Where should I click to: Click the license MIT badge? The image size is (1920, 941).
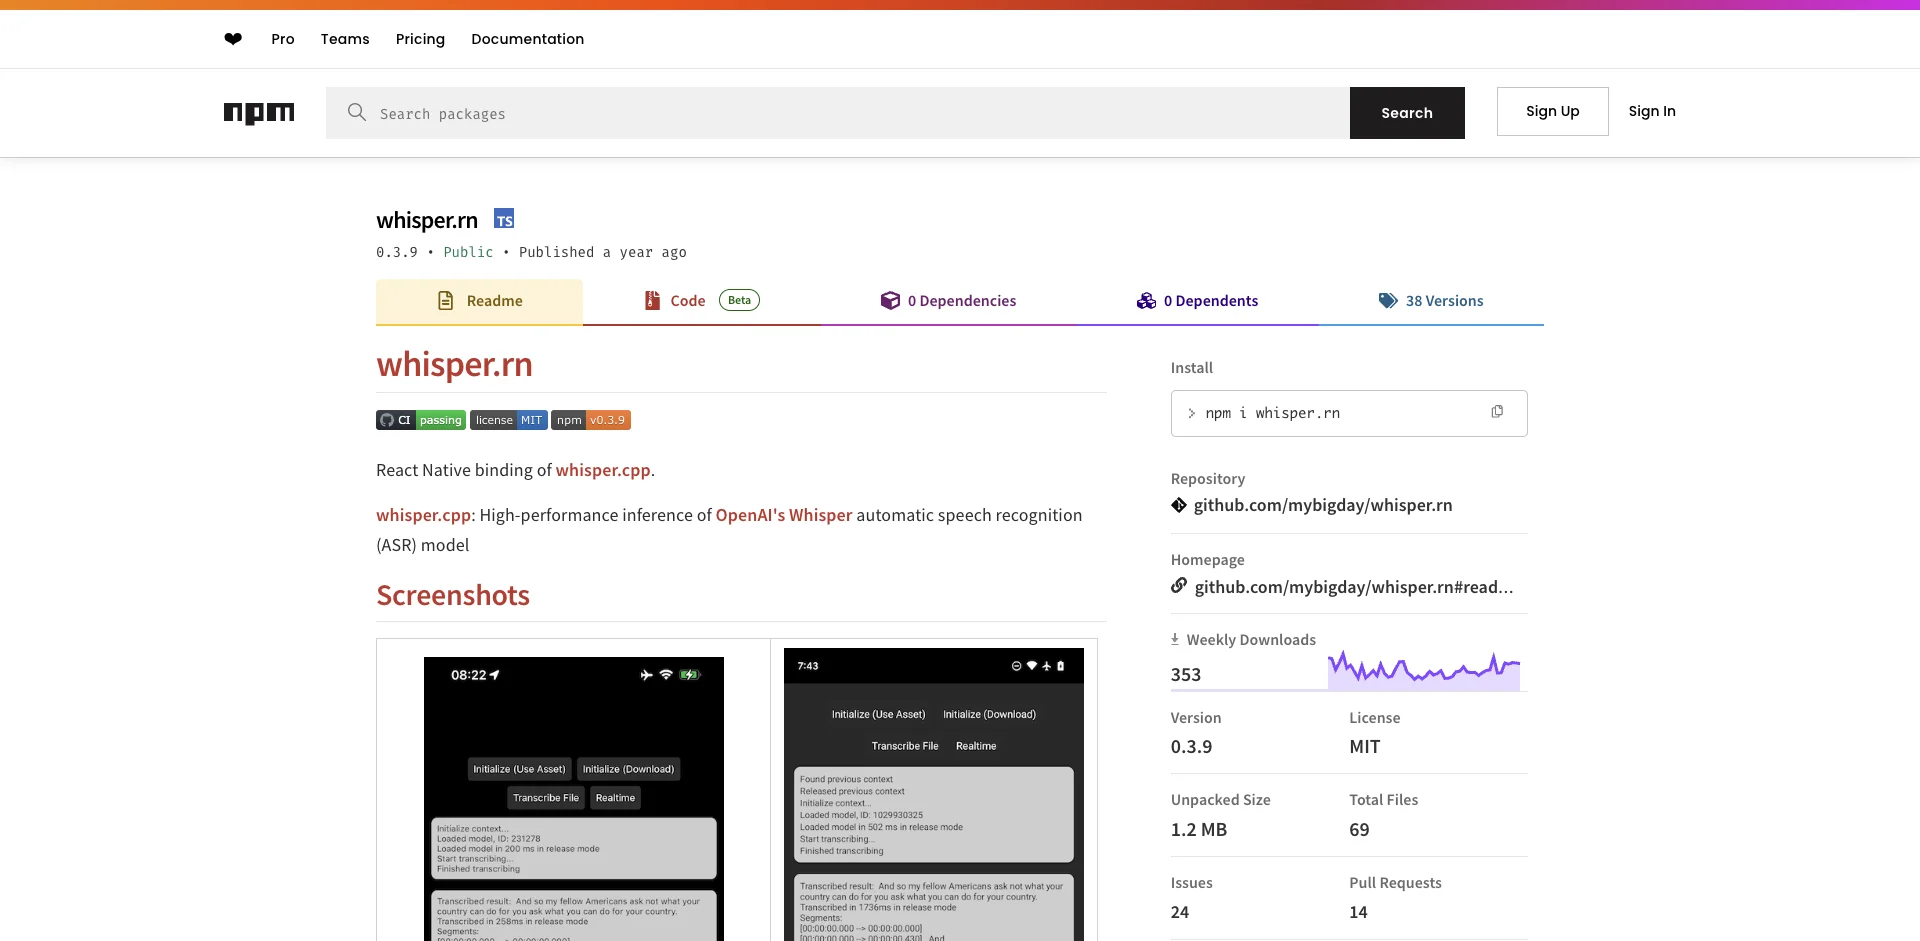coord(508,420)
